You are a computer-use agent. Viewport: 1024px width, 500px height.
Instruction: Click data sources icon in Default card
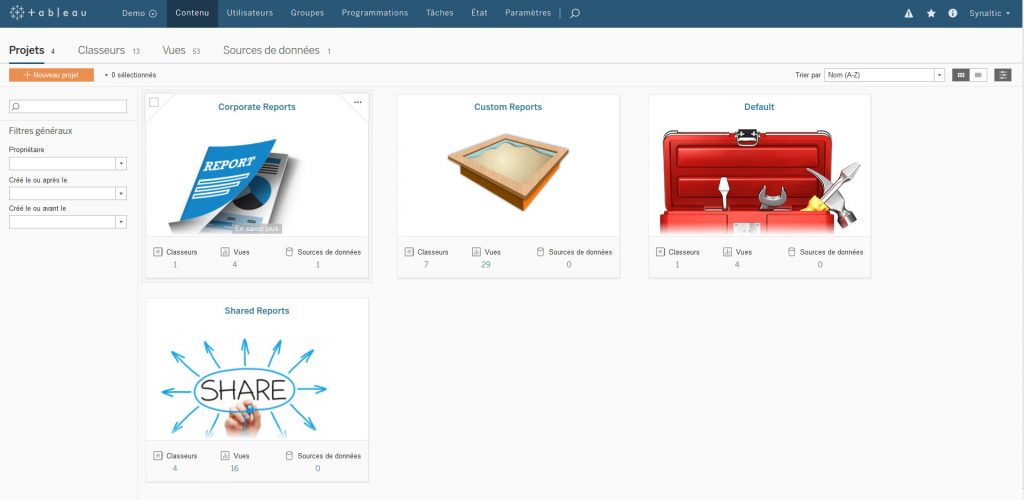(792, 252)
